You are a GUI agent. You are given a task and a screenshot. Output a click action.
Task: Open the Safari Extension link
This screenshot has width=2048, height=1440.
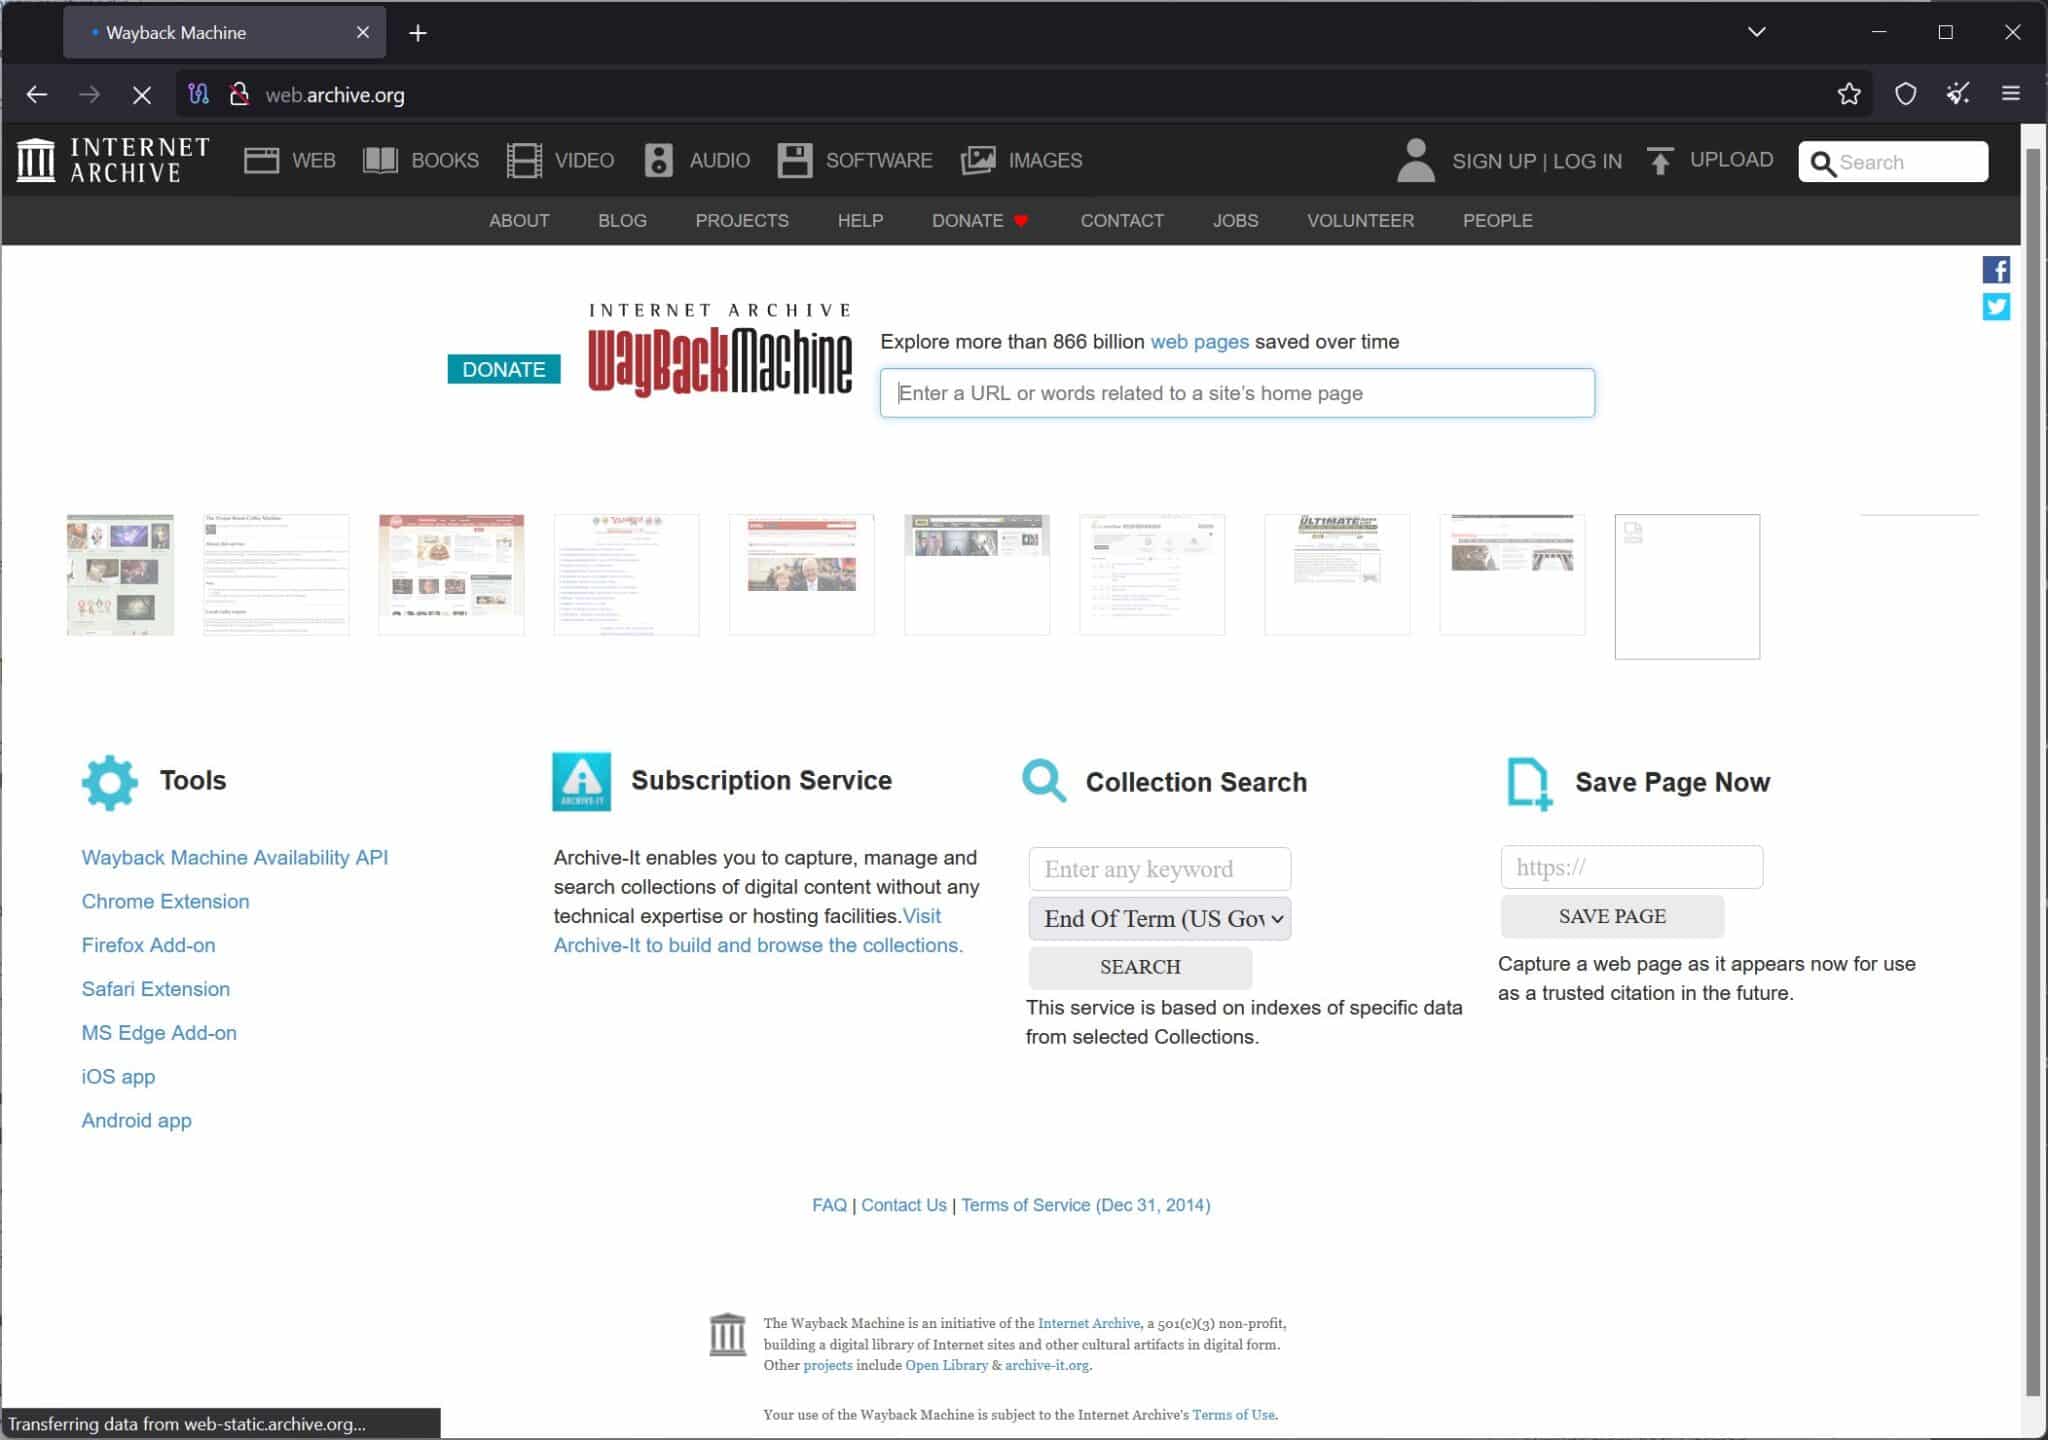pos(156,989)
